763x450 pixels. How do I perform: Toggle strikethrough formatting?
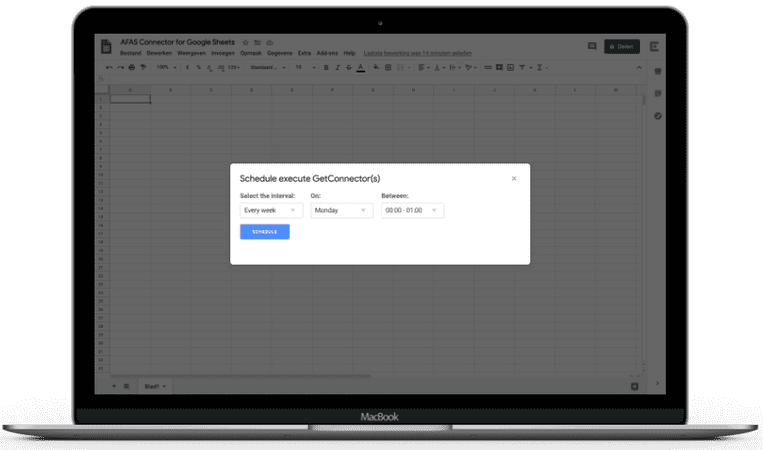[349, 68]
